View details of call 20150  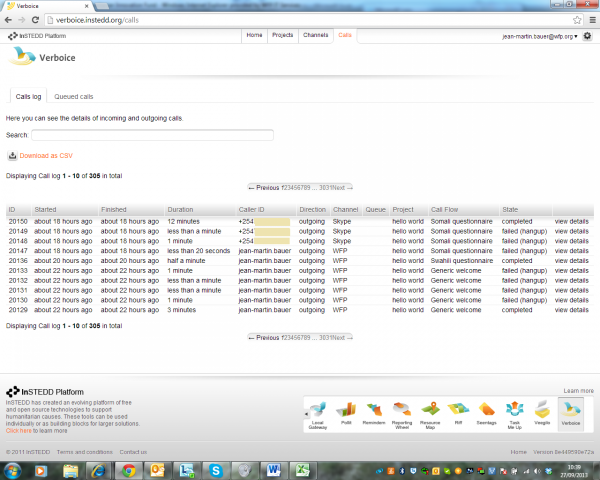pyautogui.click(x=571, y=222)
